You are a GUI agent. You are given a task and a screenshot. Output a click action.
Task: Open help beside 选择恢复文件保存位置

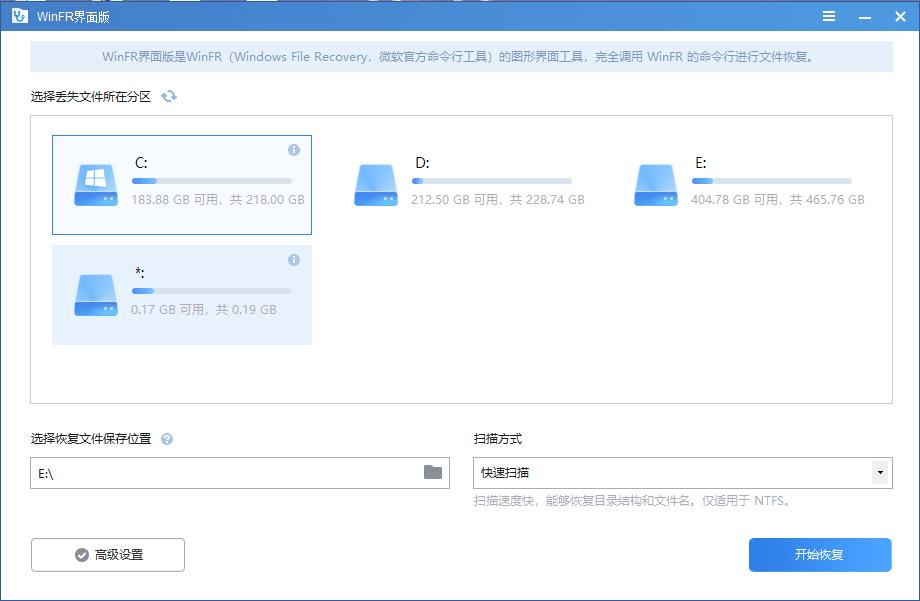click(168, 438)
